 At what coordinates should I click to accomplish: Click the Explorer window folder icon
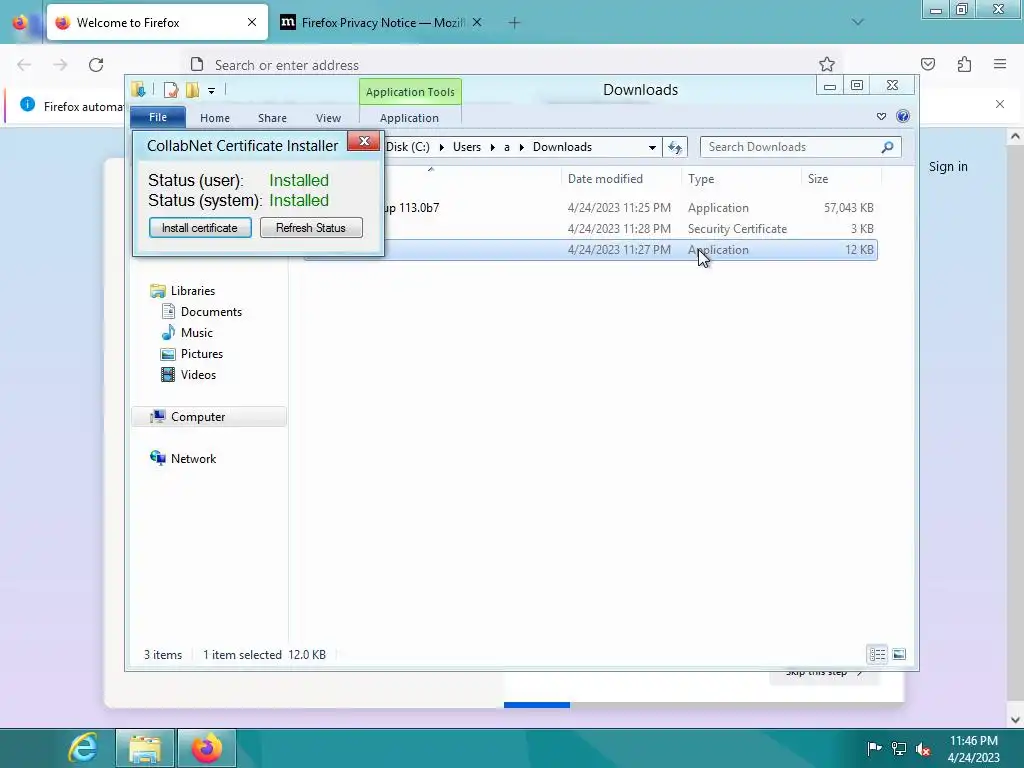(x=138, y=90)
